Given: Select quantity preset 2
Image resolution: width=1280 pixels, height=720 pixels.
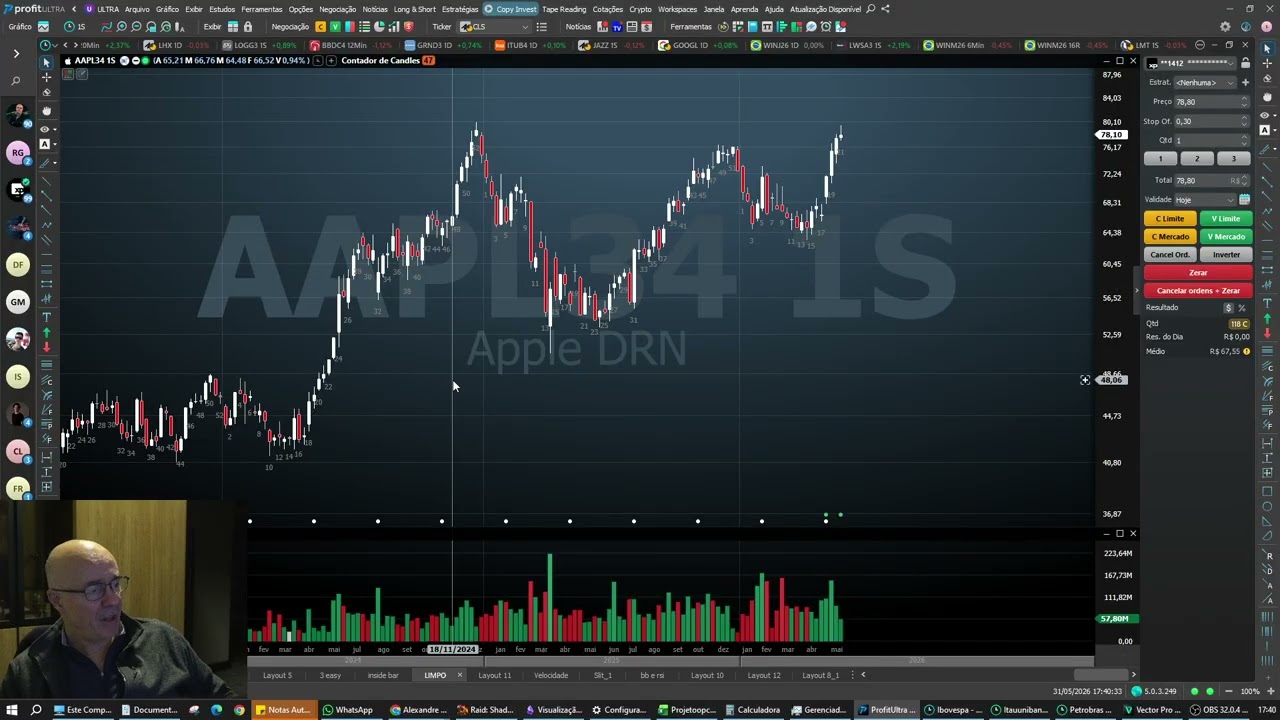Looking at the screenshot, I should (x=1197, y=159).
